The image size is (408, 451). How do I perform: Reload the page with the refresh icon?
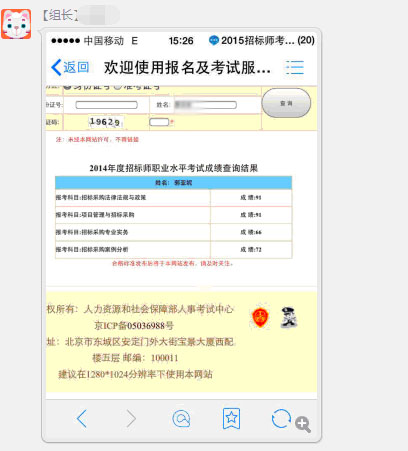281,418
